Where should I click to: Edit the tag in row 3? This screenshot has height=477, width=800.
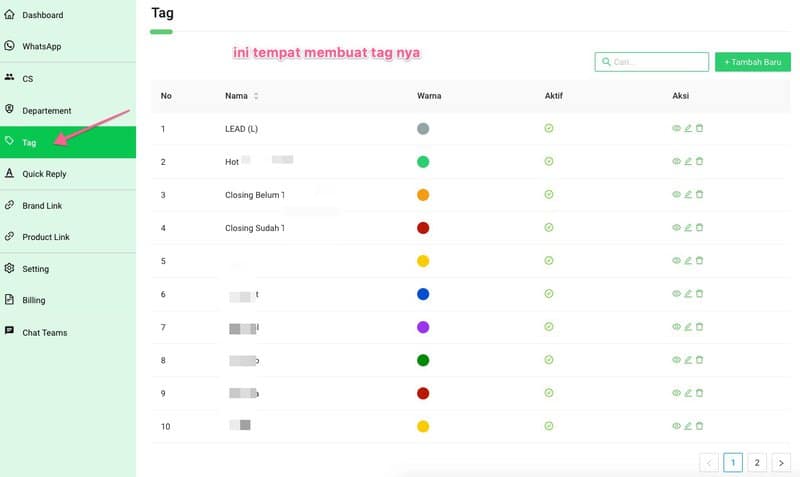click(x=688, y=194)
